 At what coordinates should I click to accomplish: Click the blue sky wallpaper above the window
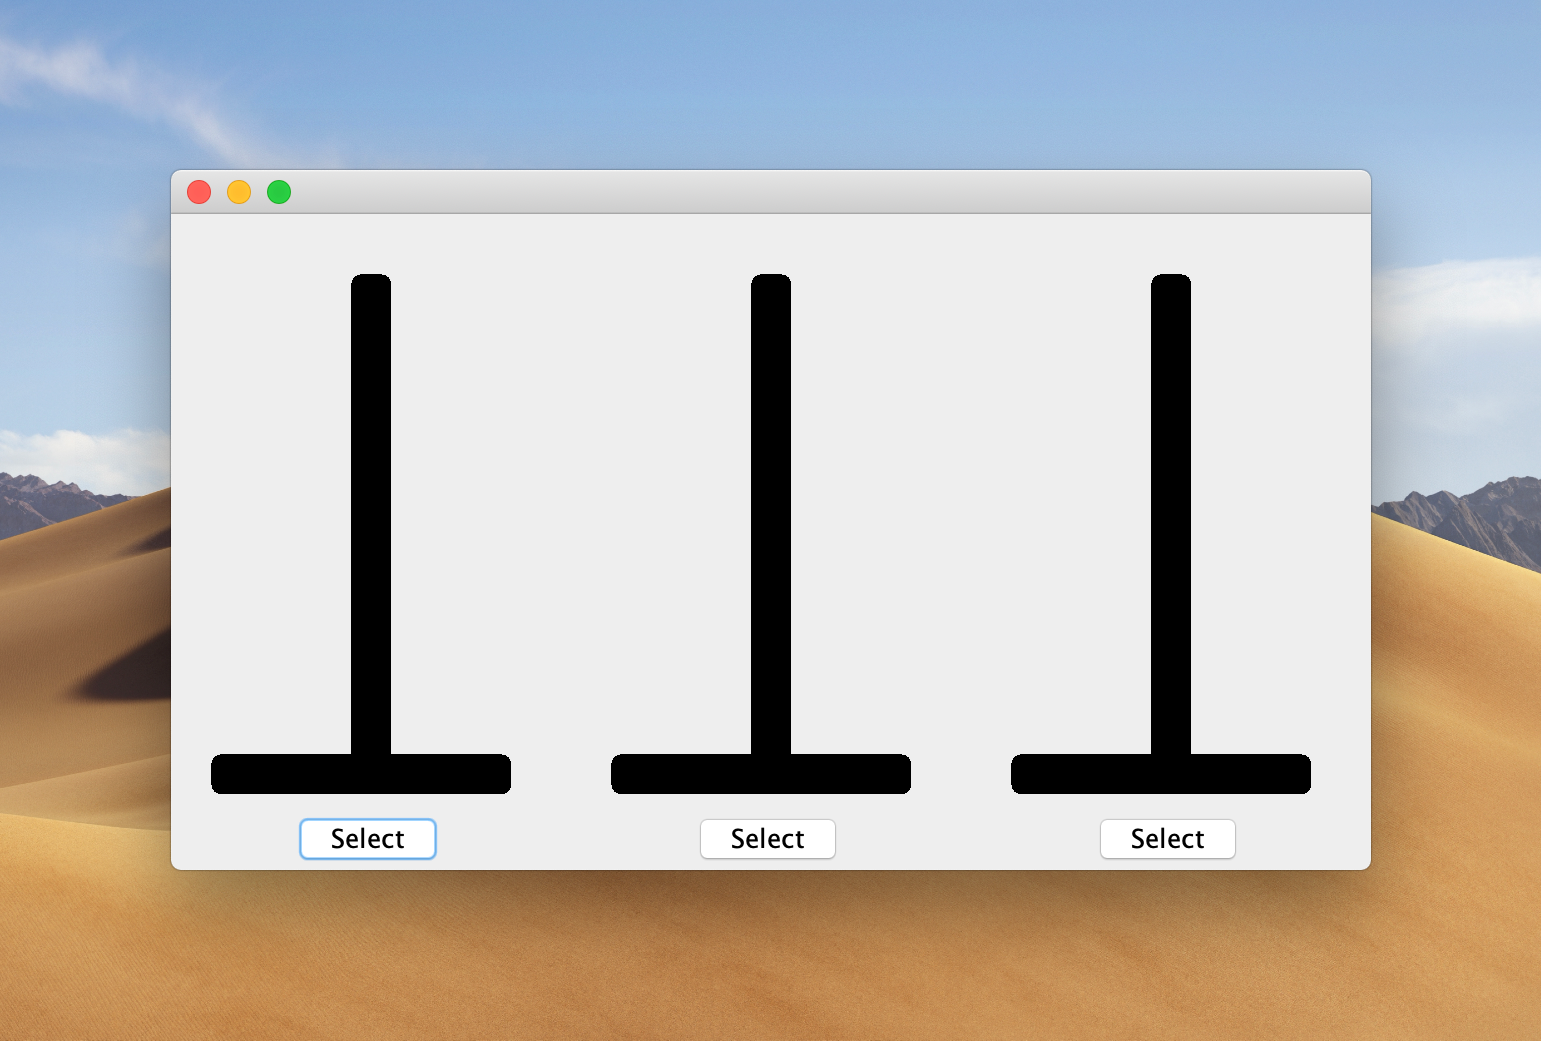(770, 80)
